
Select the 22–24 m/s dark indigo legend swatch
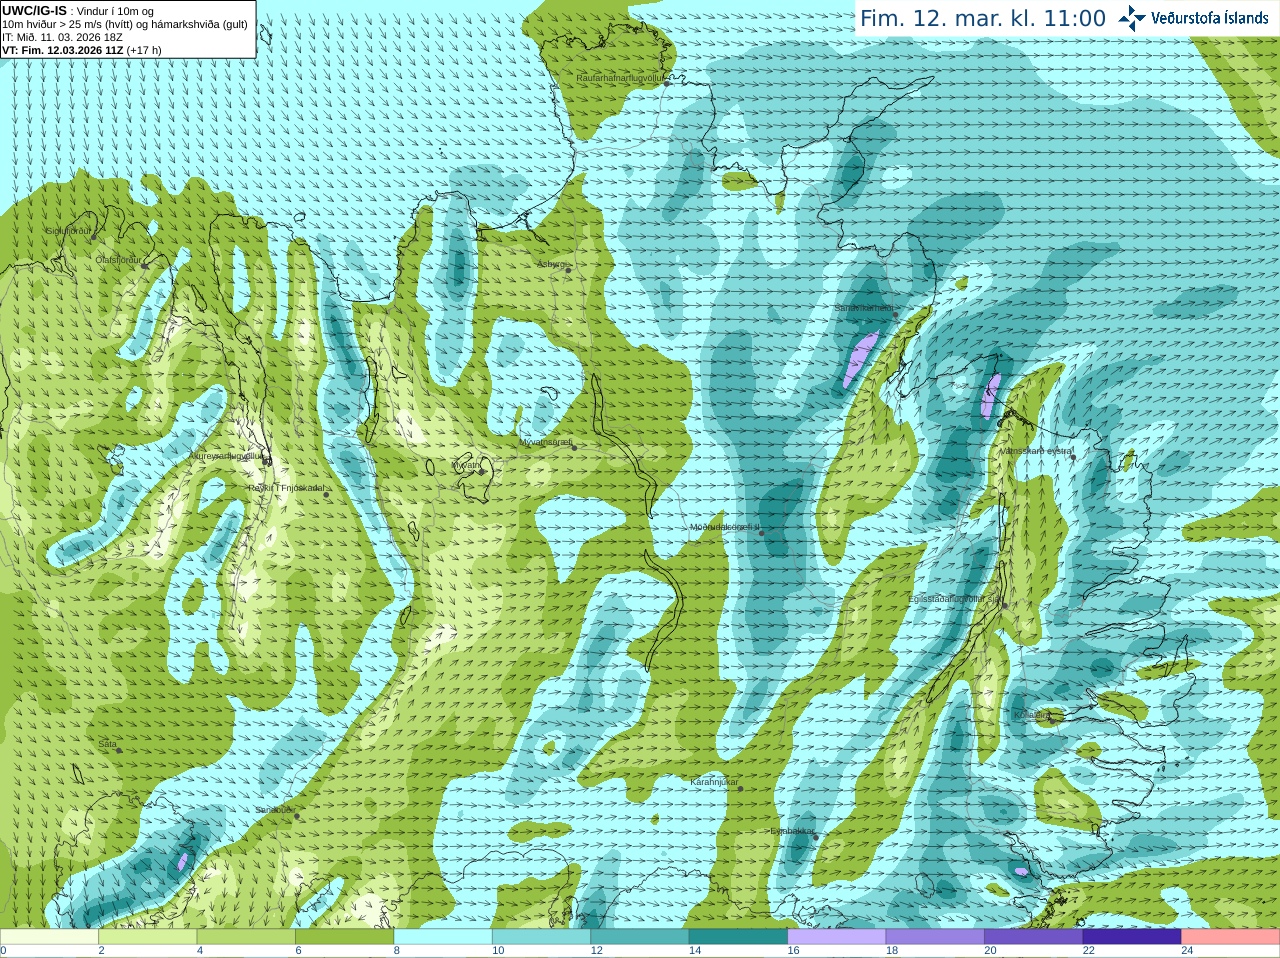(1132, 936)
